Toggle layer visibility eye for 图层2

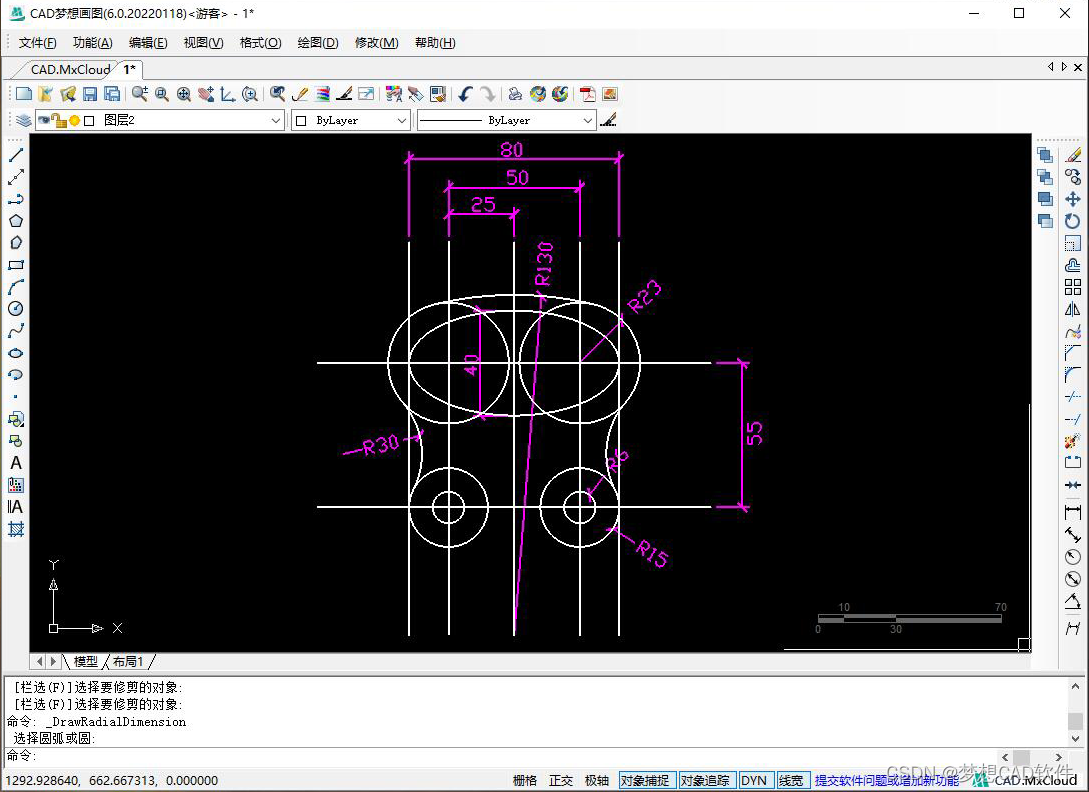point(44,120)
